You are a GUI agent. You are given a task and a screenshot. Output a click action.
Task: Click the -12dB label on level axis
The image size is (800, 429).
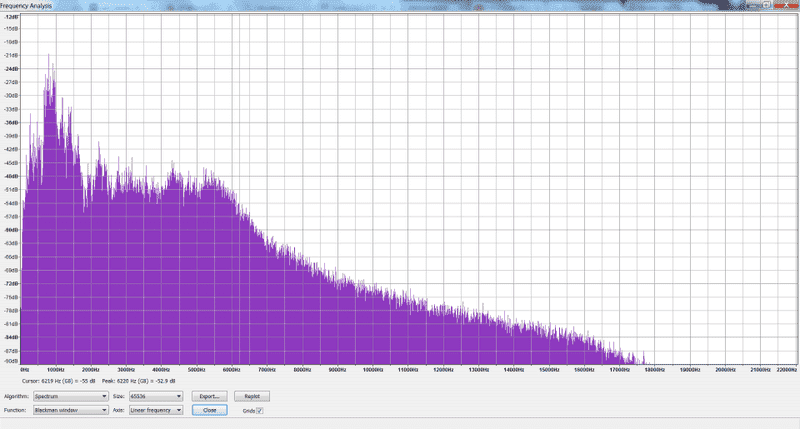pos(12,15)
